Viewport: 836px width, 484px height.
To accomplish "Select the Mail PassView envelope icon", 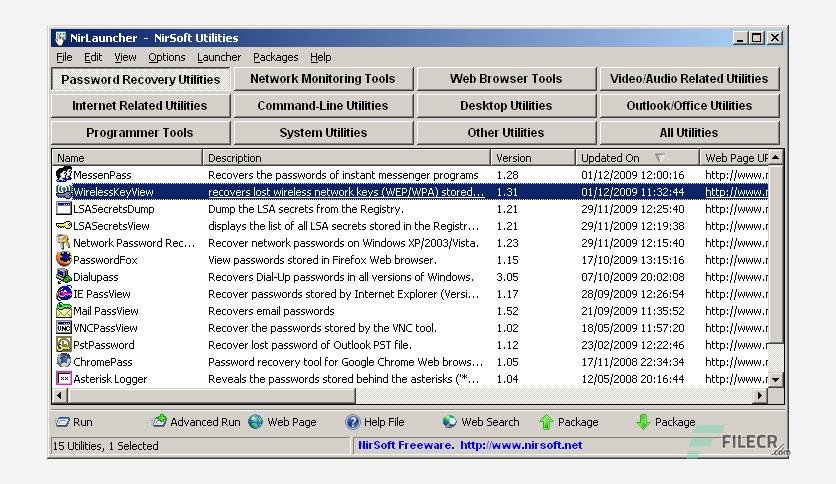I will (x=64, y=311).
